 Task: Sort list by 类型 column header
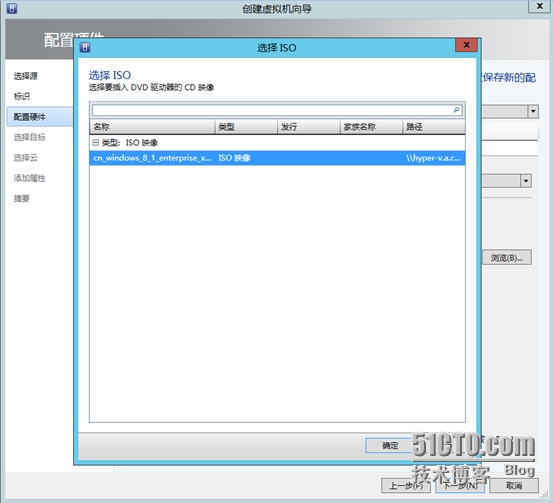click(x=246, y=127)
